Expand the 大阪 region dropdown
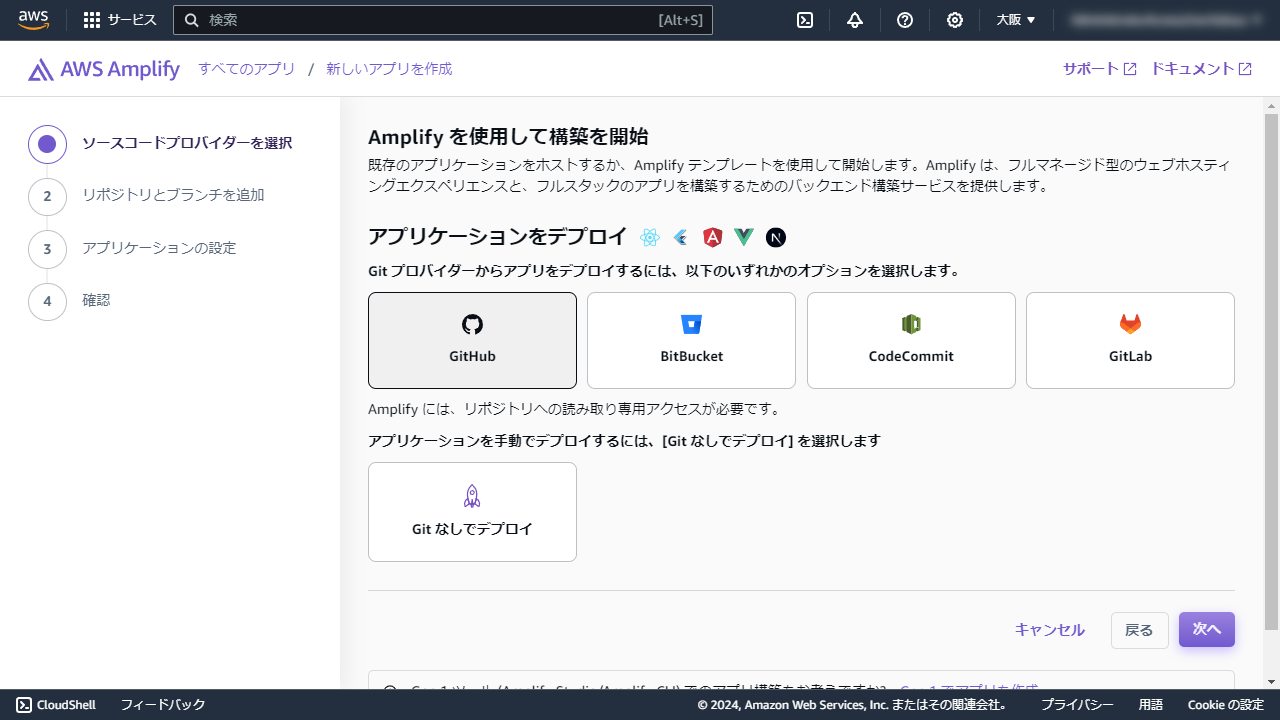This screenshot has width=1280, height=720. [x=1016, y=20]
